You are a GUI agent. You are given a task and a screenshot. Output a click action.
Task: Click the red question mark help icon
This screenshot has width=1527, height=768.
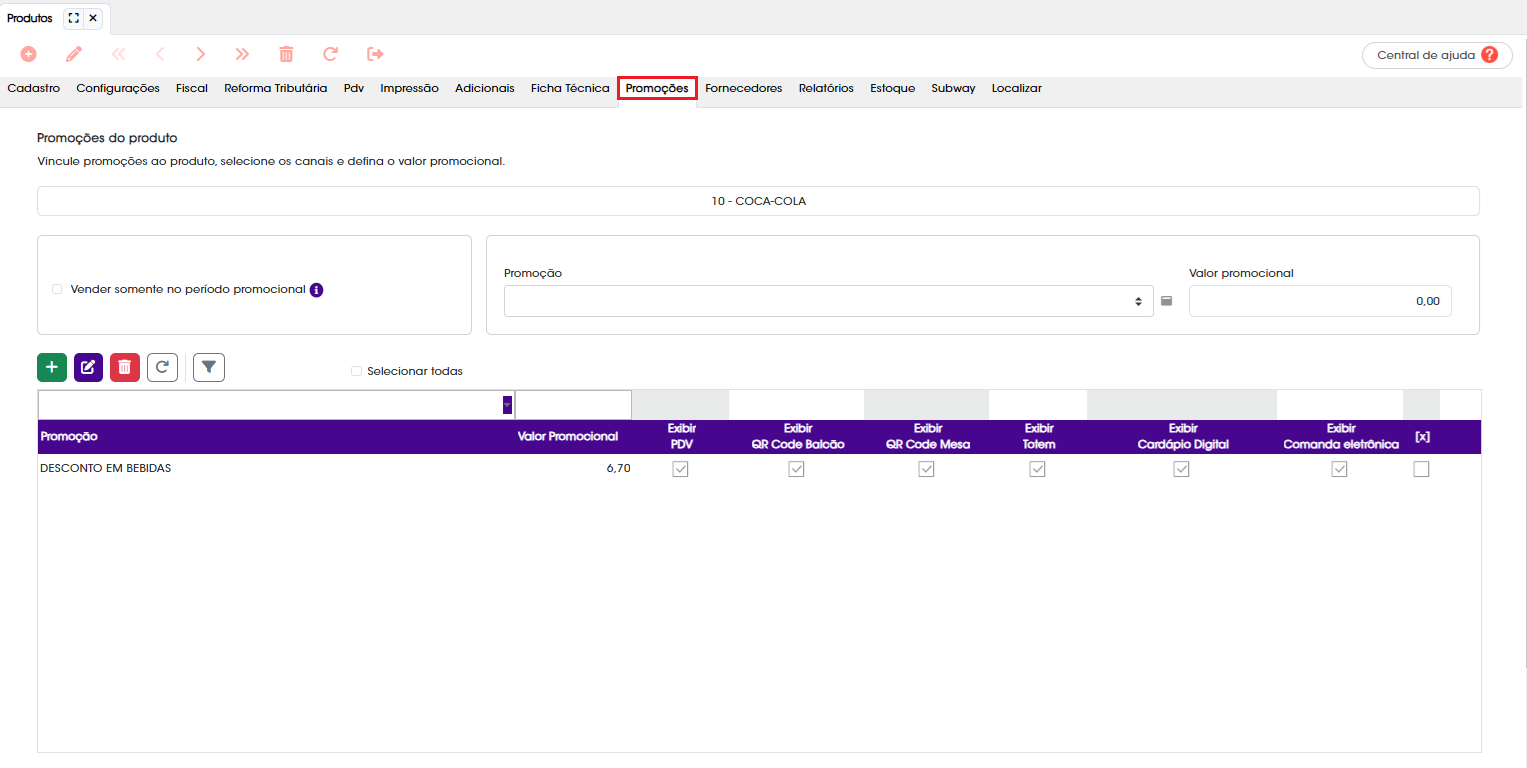pos(1490,55)
